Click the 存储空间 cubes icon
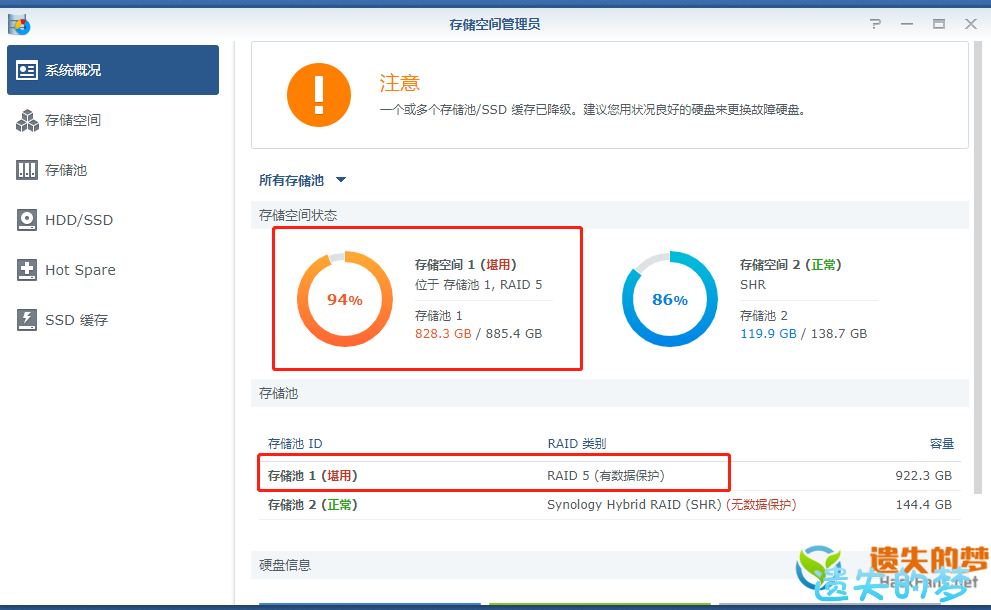This screenshot has width=991, height=610. [x=27, y=121]
